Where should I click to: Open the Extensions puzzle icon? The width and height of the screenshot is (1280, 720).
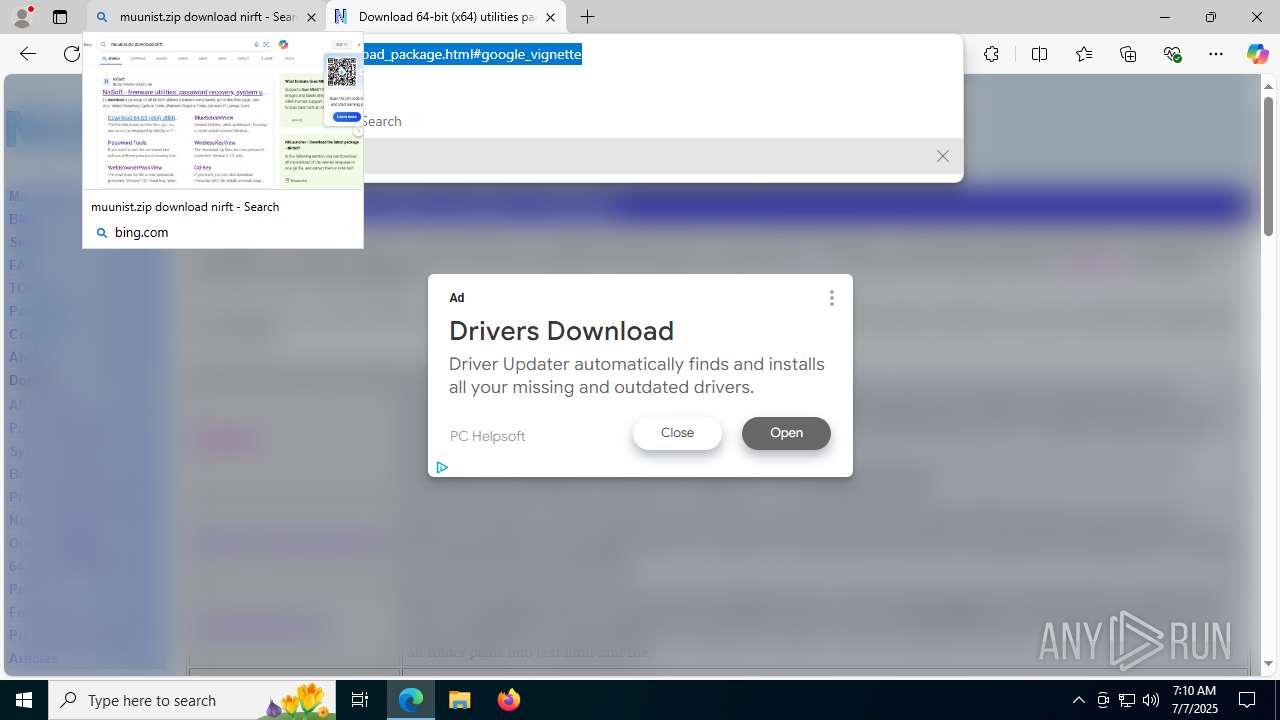click(991, 54)
